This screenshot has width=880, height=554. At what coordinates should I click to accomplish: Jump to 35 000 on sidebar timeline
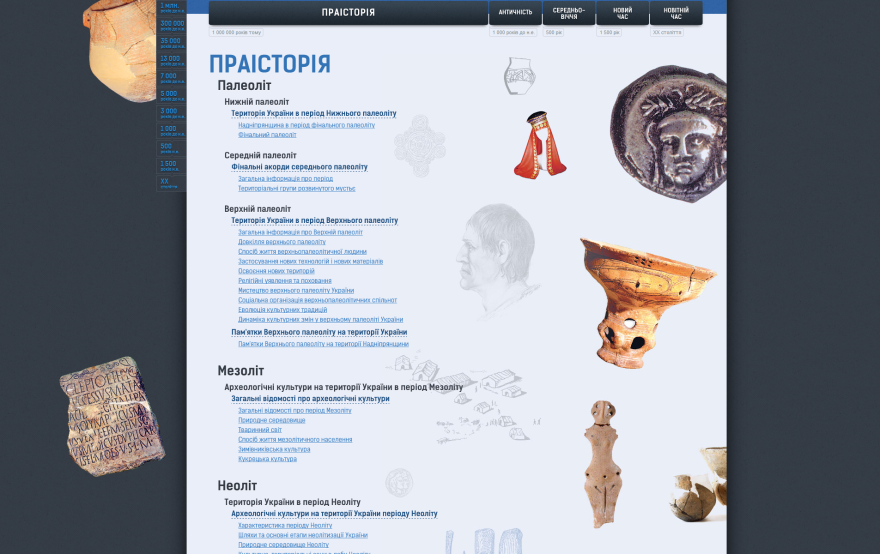point(171,42)
